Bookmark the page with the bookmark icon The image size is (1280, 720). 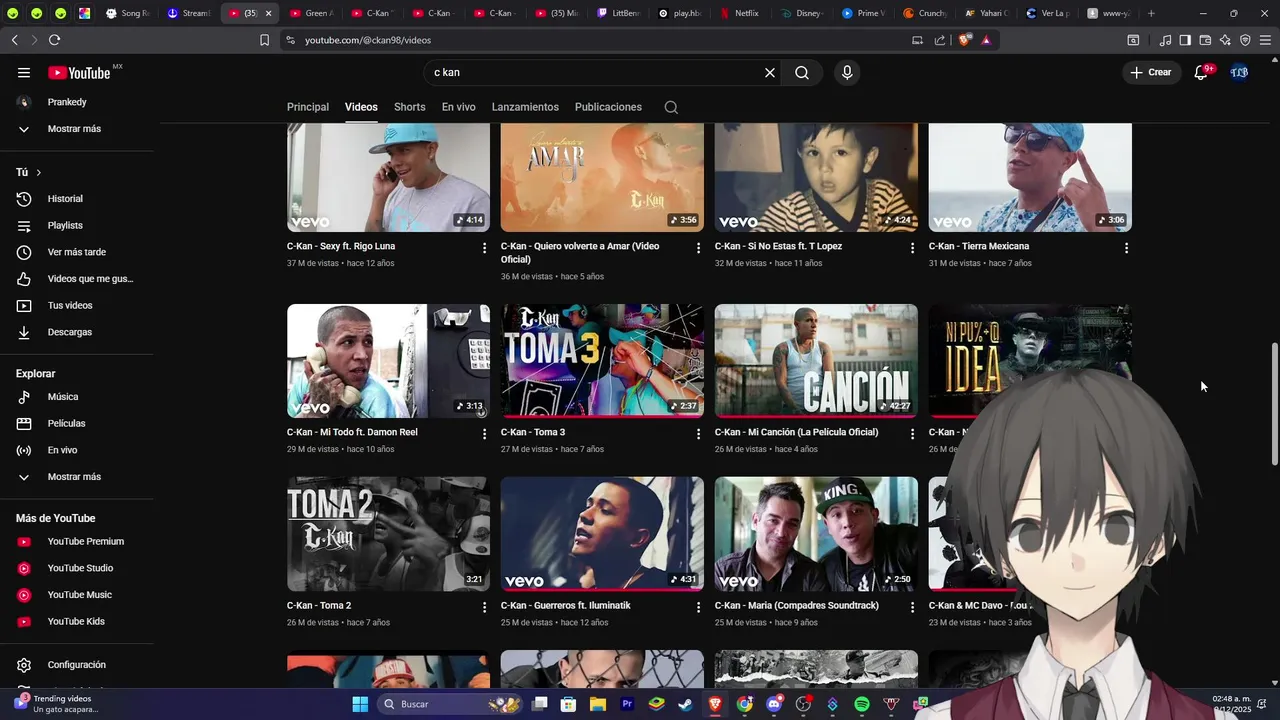pyautogui.click(x=264, y=40)
